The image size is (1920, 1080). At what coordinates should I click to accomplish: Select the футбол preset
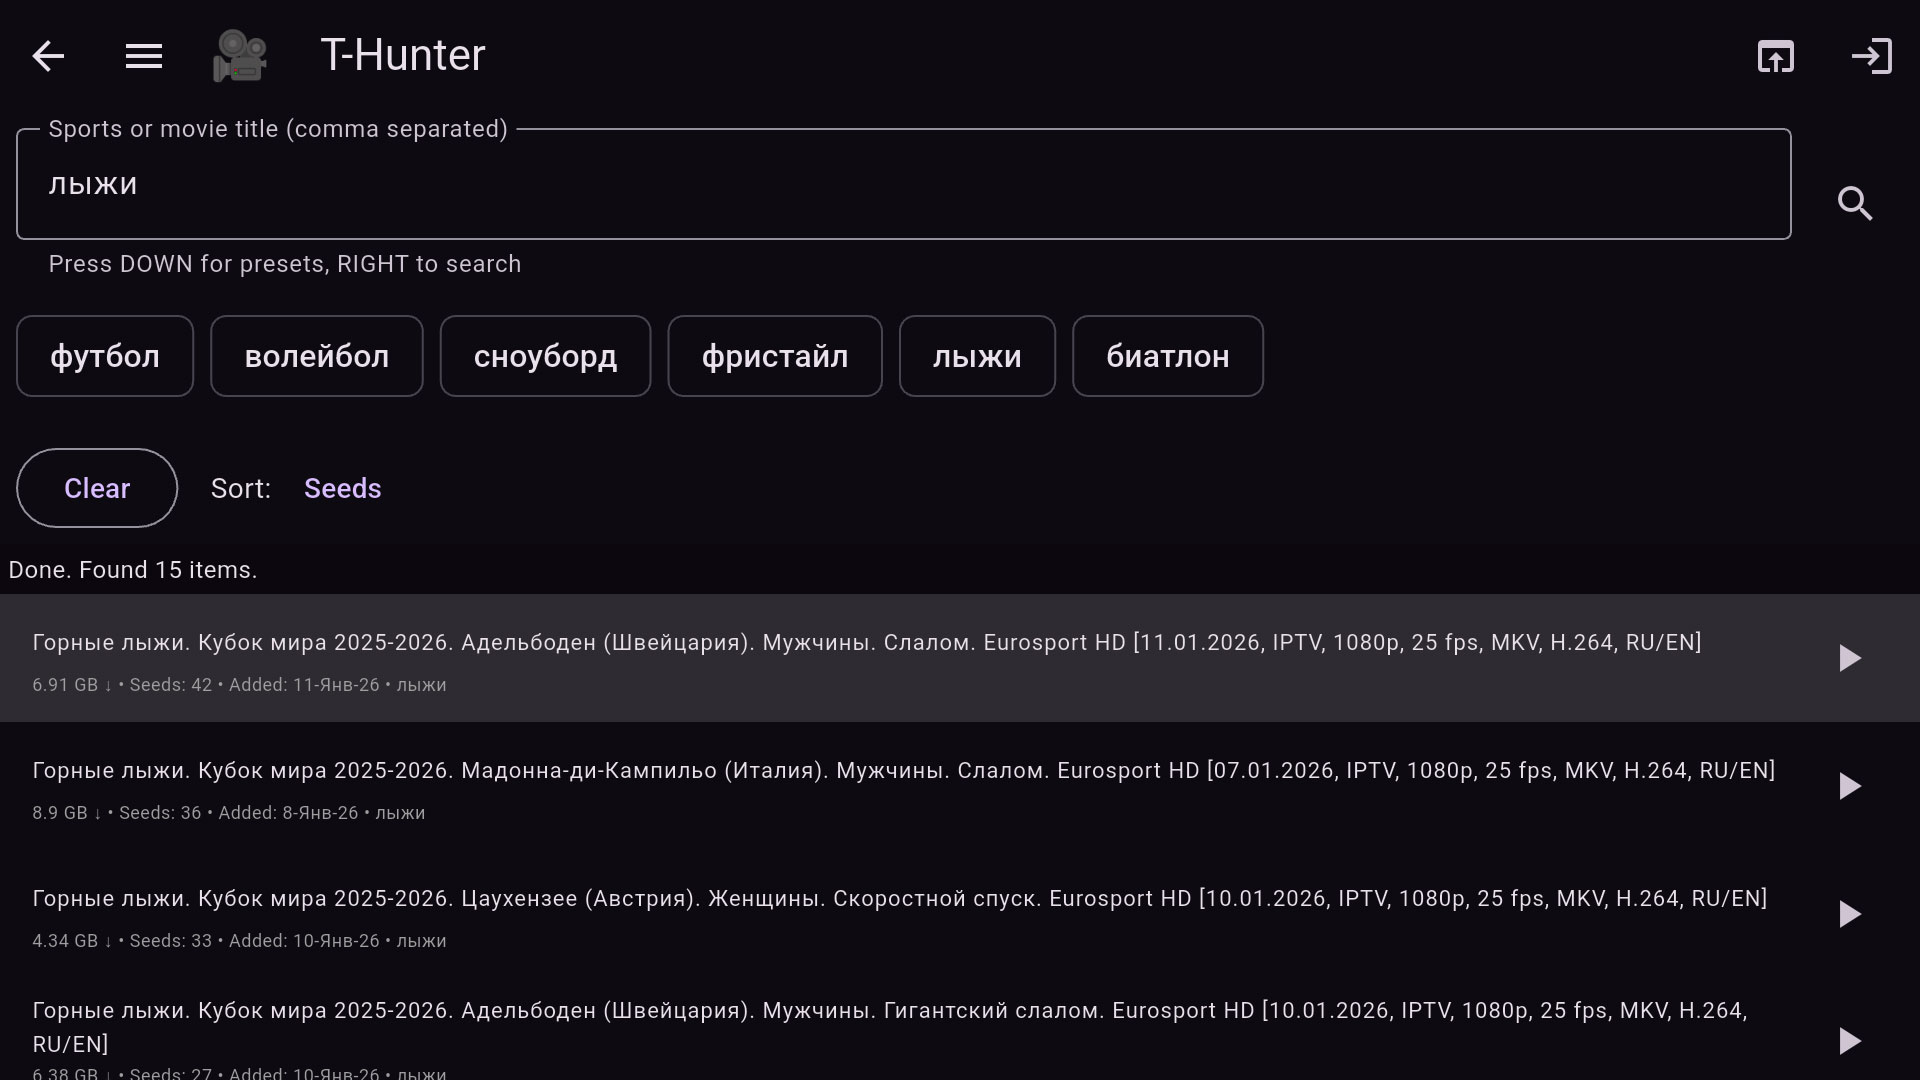(105, 356)
